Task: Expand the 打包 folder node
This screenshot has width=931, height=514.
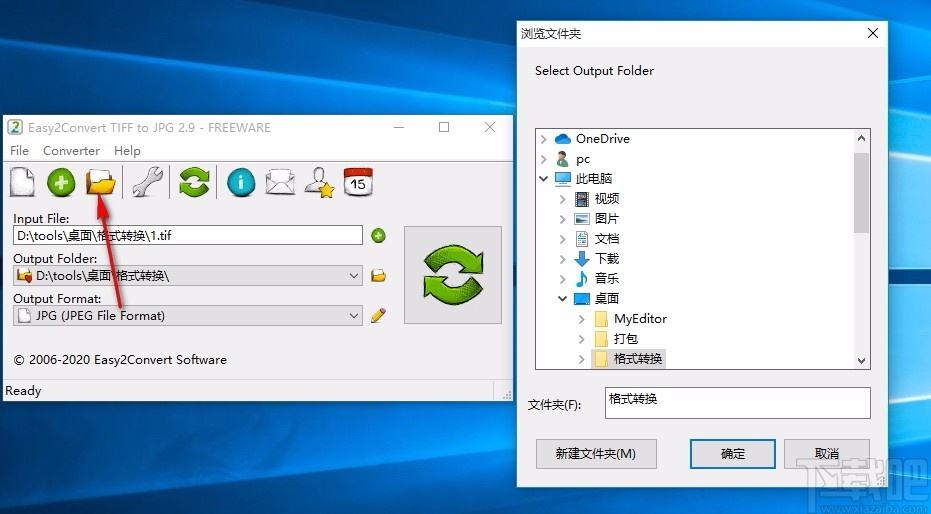Action: tap(581, 339)
